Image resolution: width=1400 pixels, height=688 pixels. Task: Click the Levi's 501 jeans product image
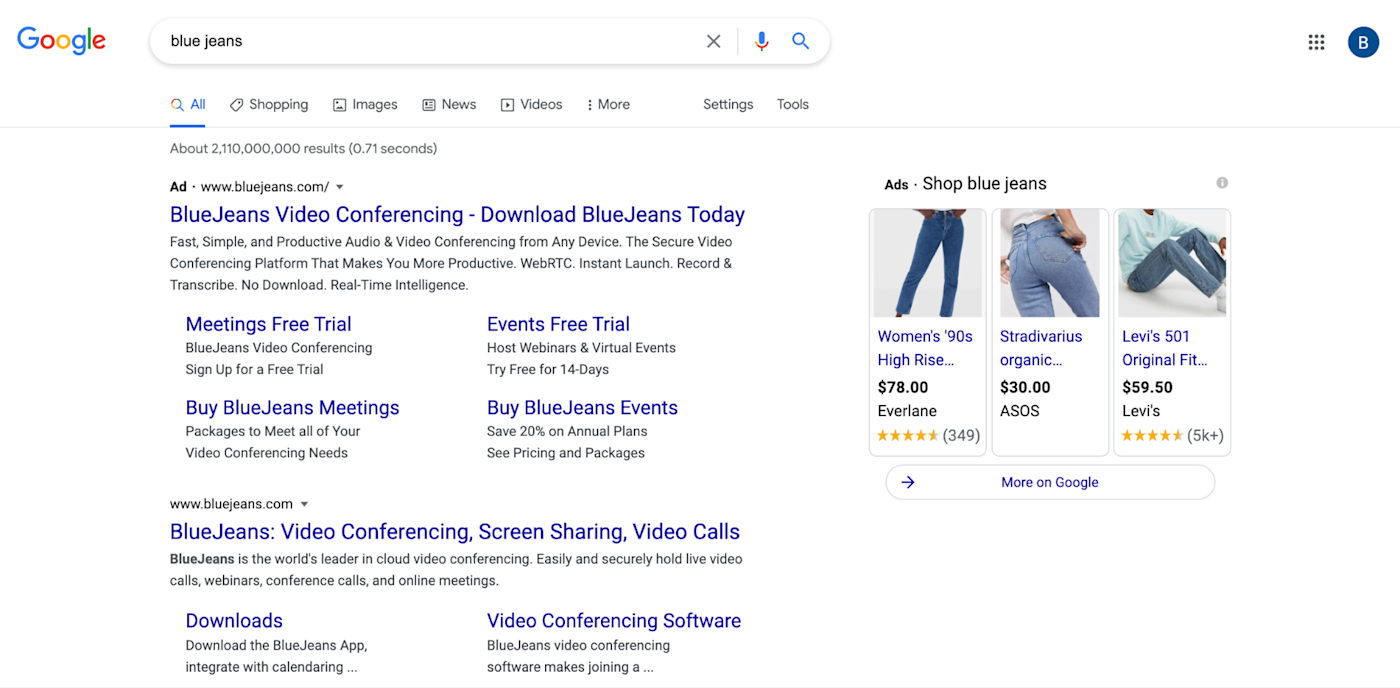point(1172,263)
